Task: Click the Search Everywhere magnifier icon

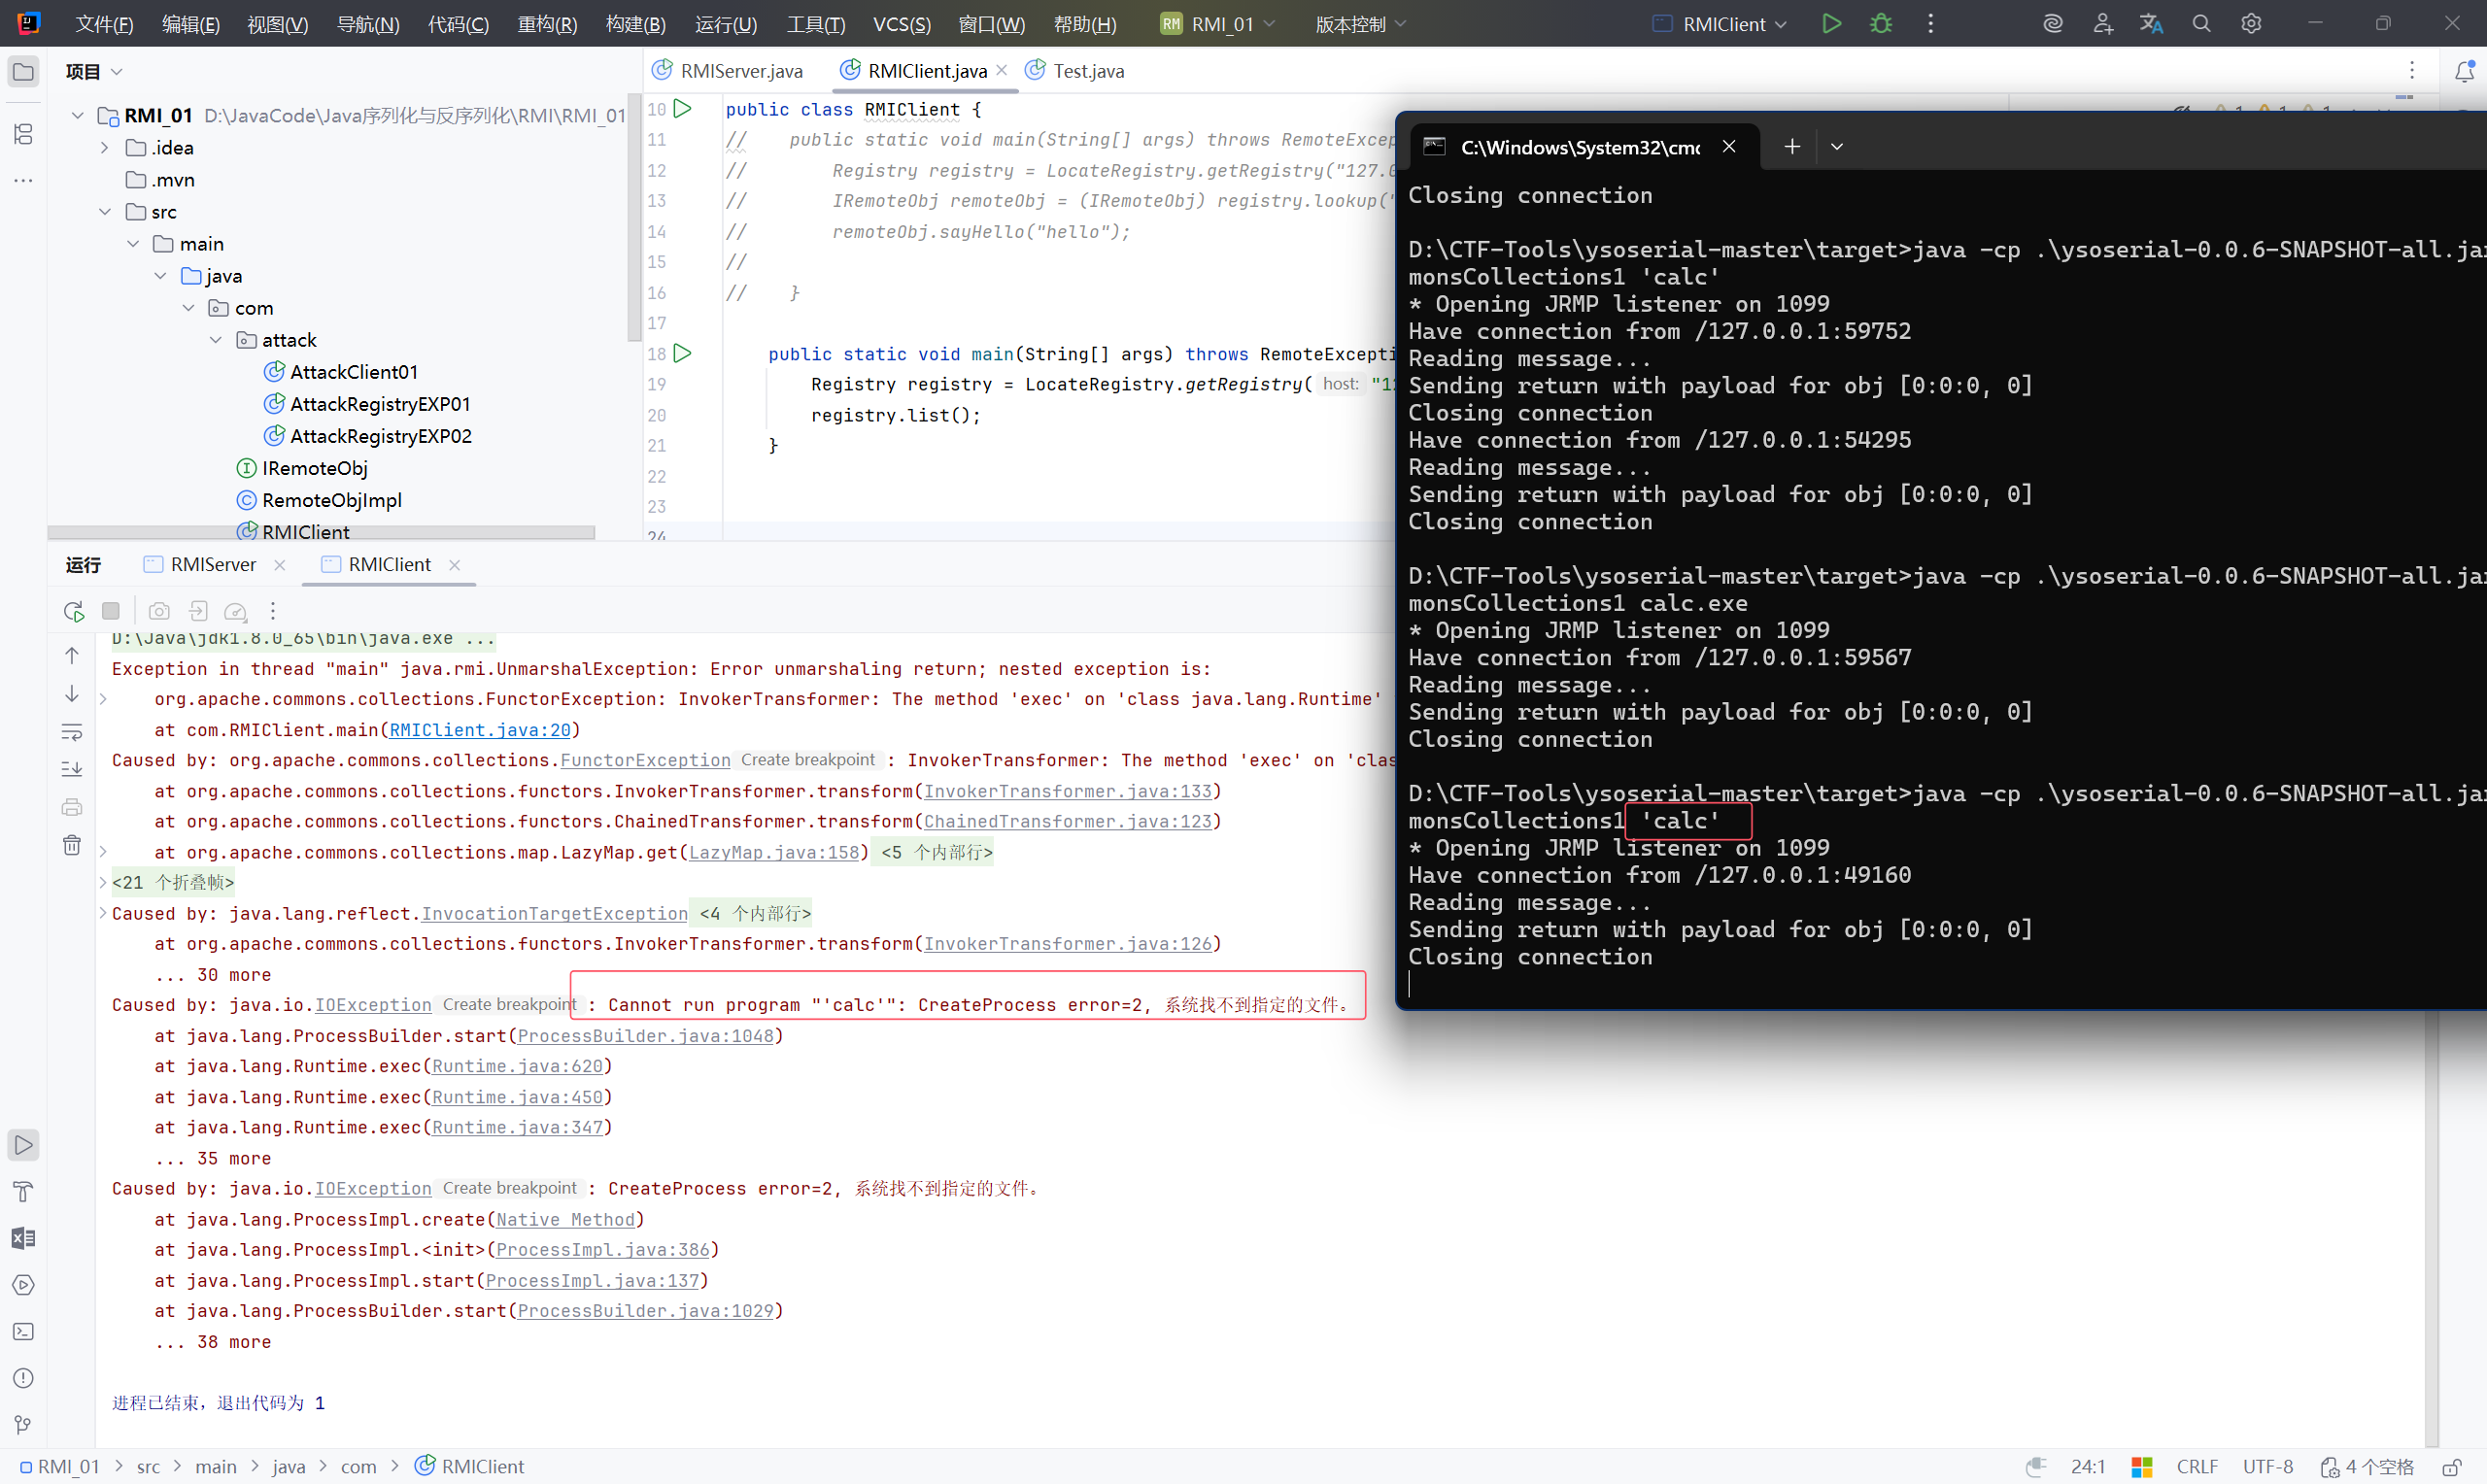Action: [x=2200, y=24]
